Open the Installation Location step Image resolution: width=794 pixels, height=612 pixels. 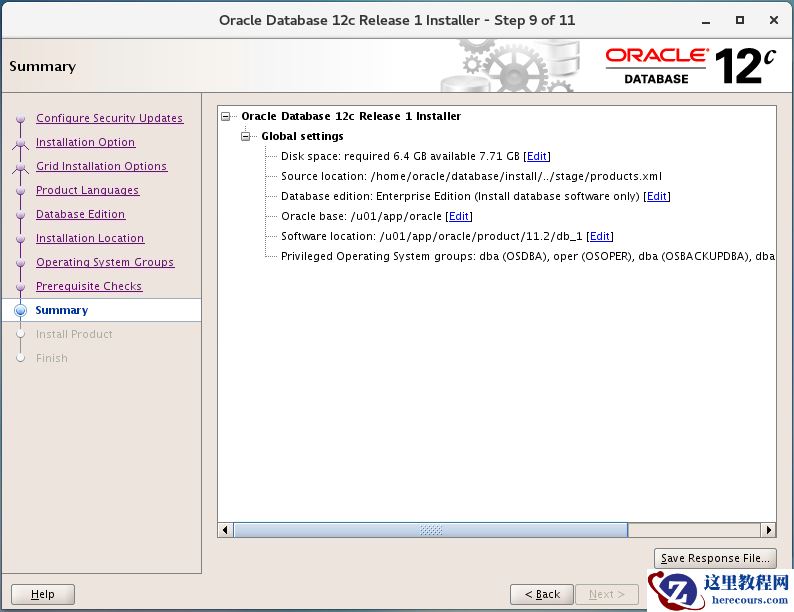(x=90, y=238)
